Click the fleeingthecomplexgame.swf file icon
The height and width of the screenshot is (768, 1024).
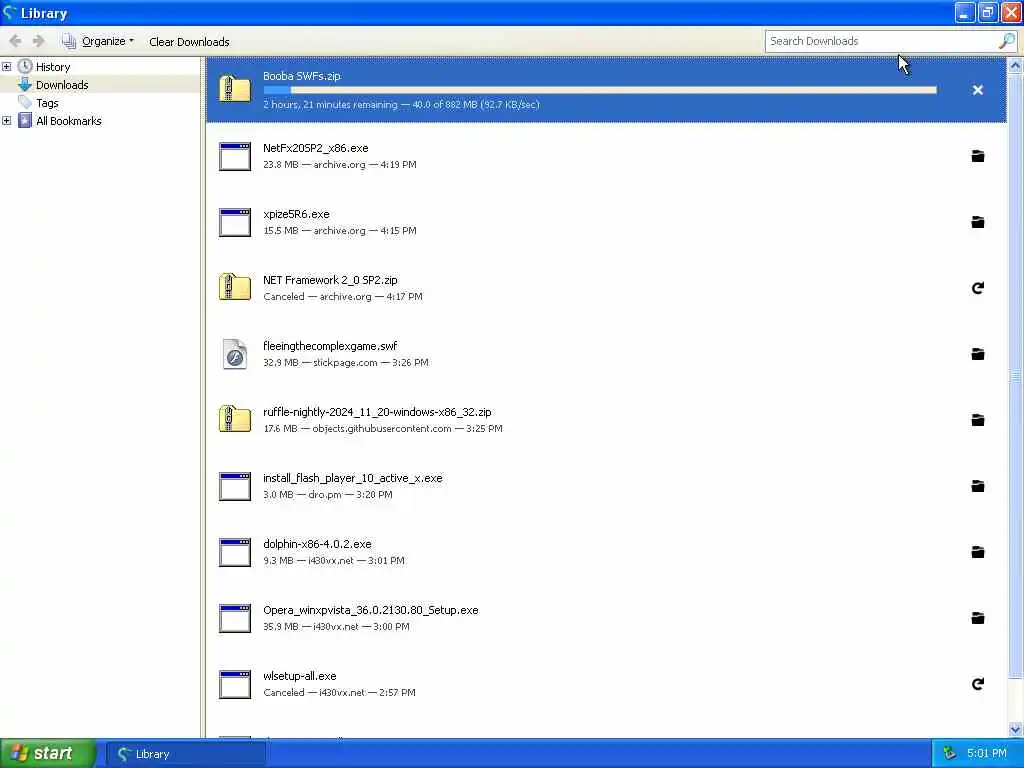pos(234,354)
